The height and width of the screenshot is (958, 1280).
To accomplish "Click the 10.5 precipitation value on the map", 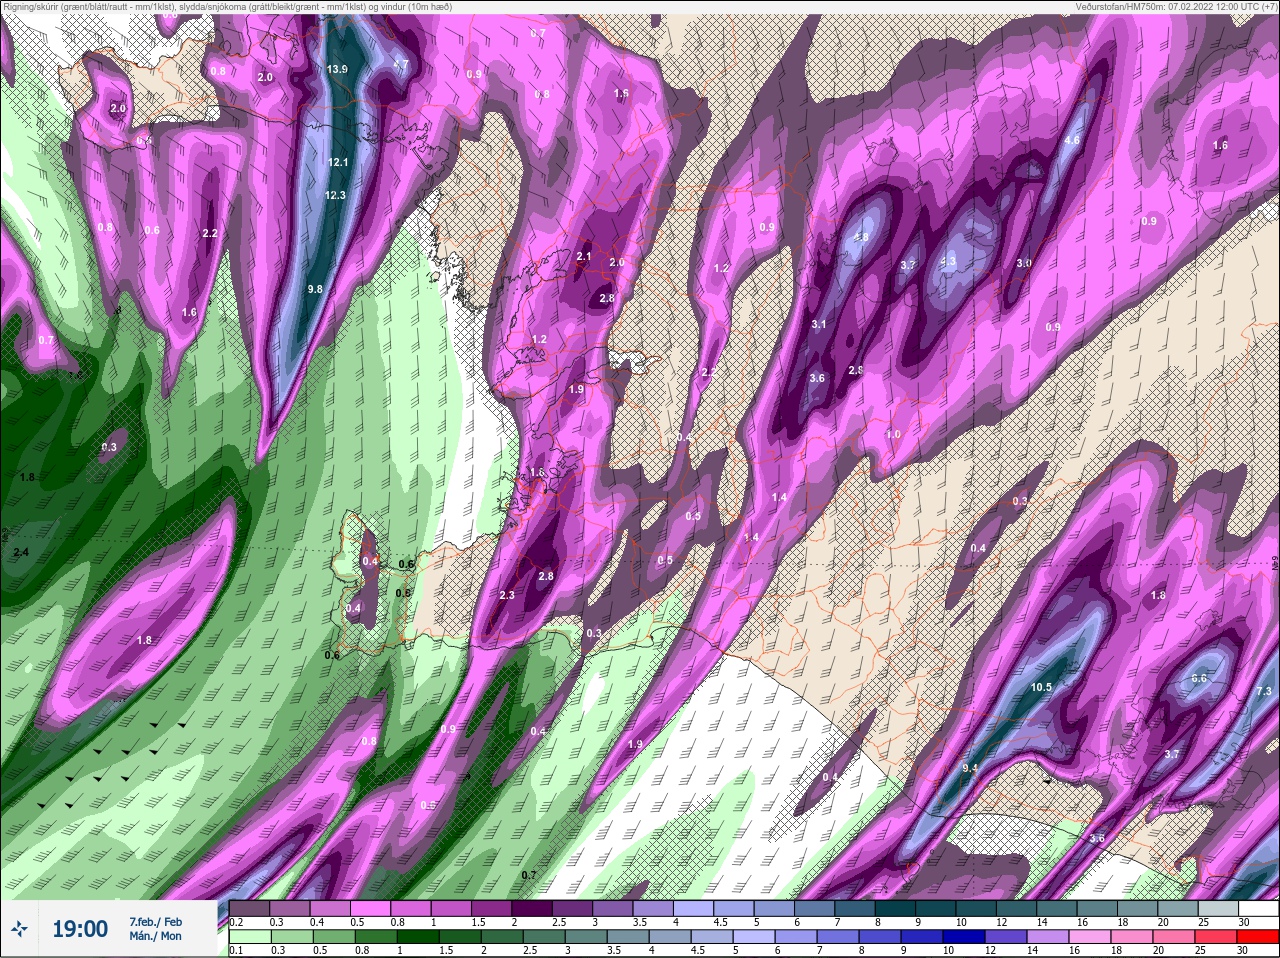I will [x=1041, y=687].
